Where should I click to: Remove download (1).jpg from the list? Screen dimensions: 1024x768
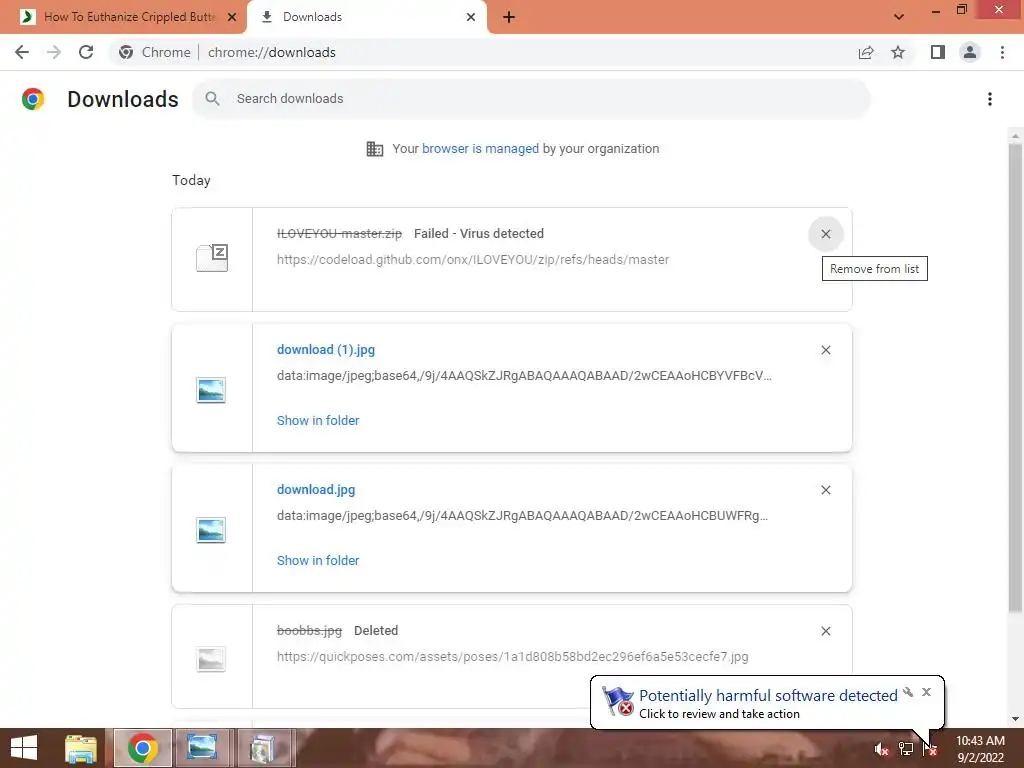pos(825,350)
